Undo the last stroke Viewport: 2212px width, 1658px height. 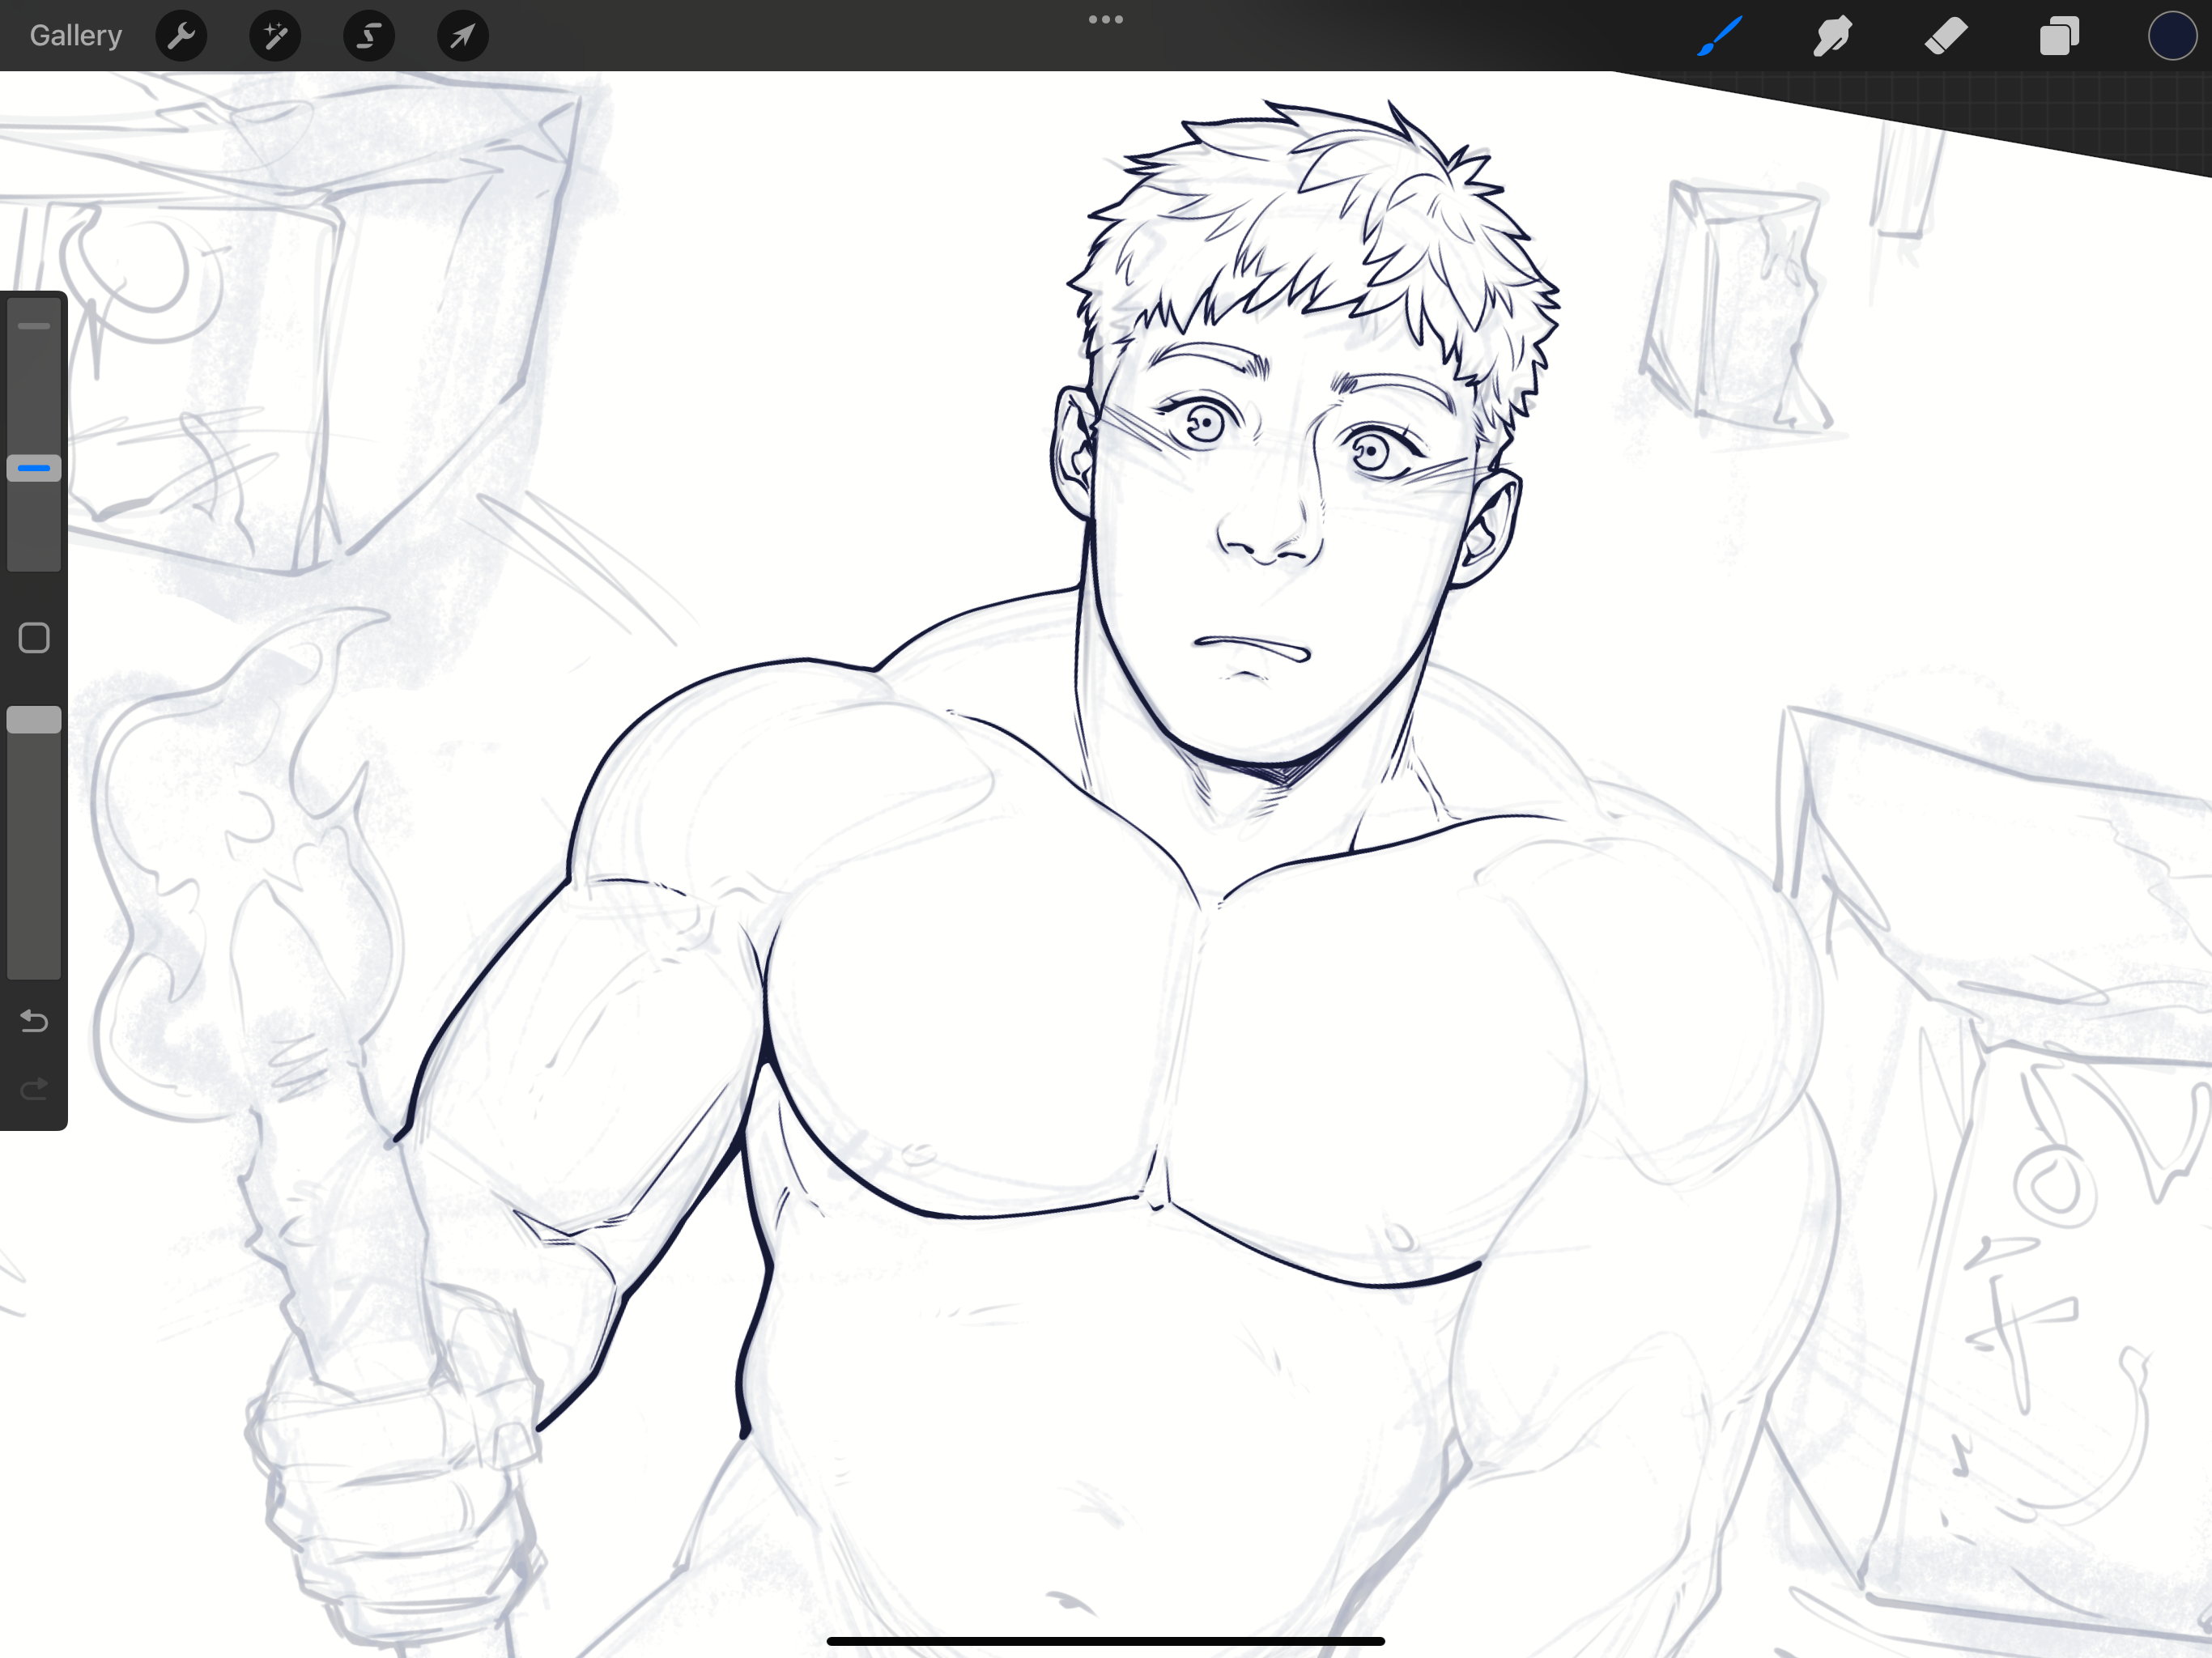[x=34, y=1021]
